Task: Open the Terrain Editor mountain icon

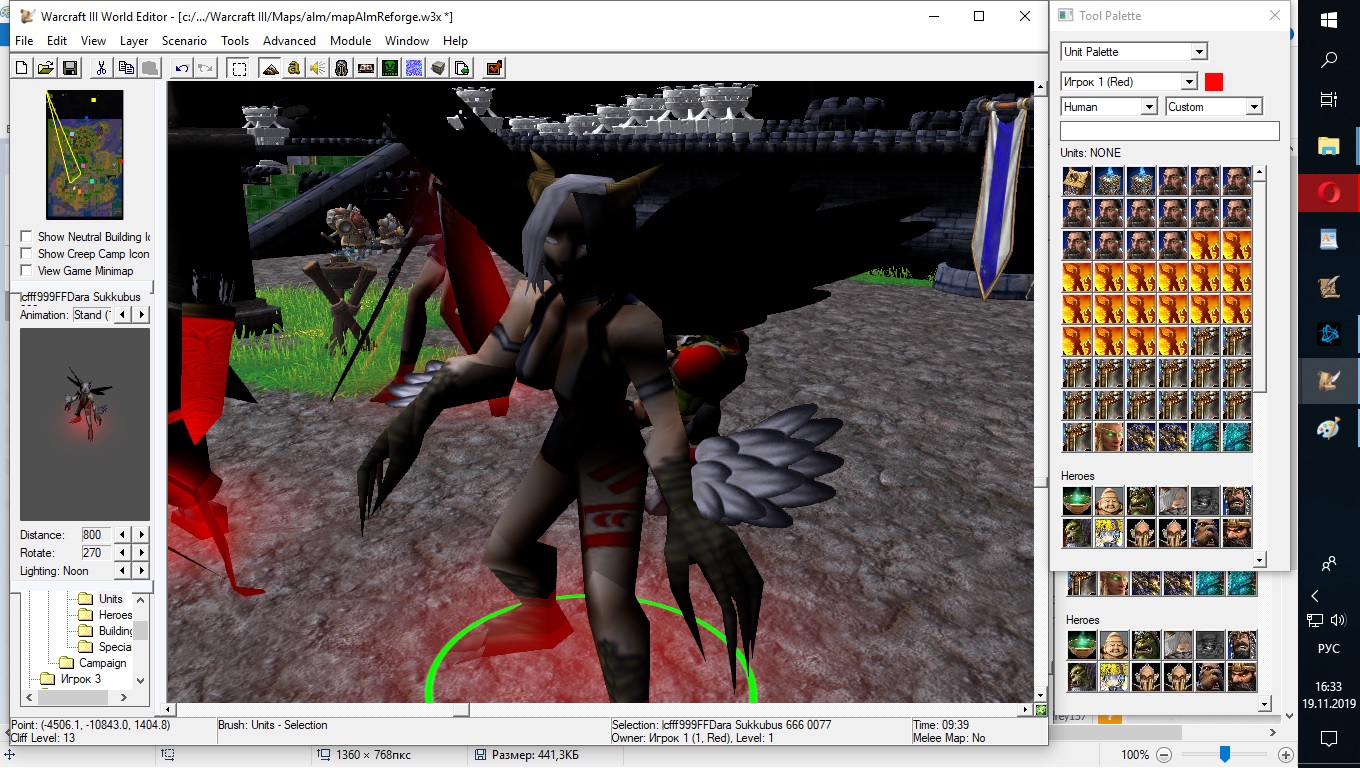Action: point(269,68)
